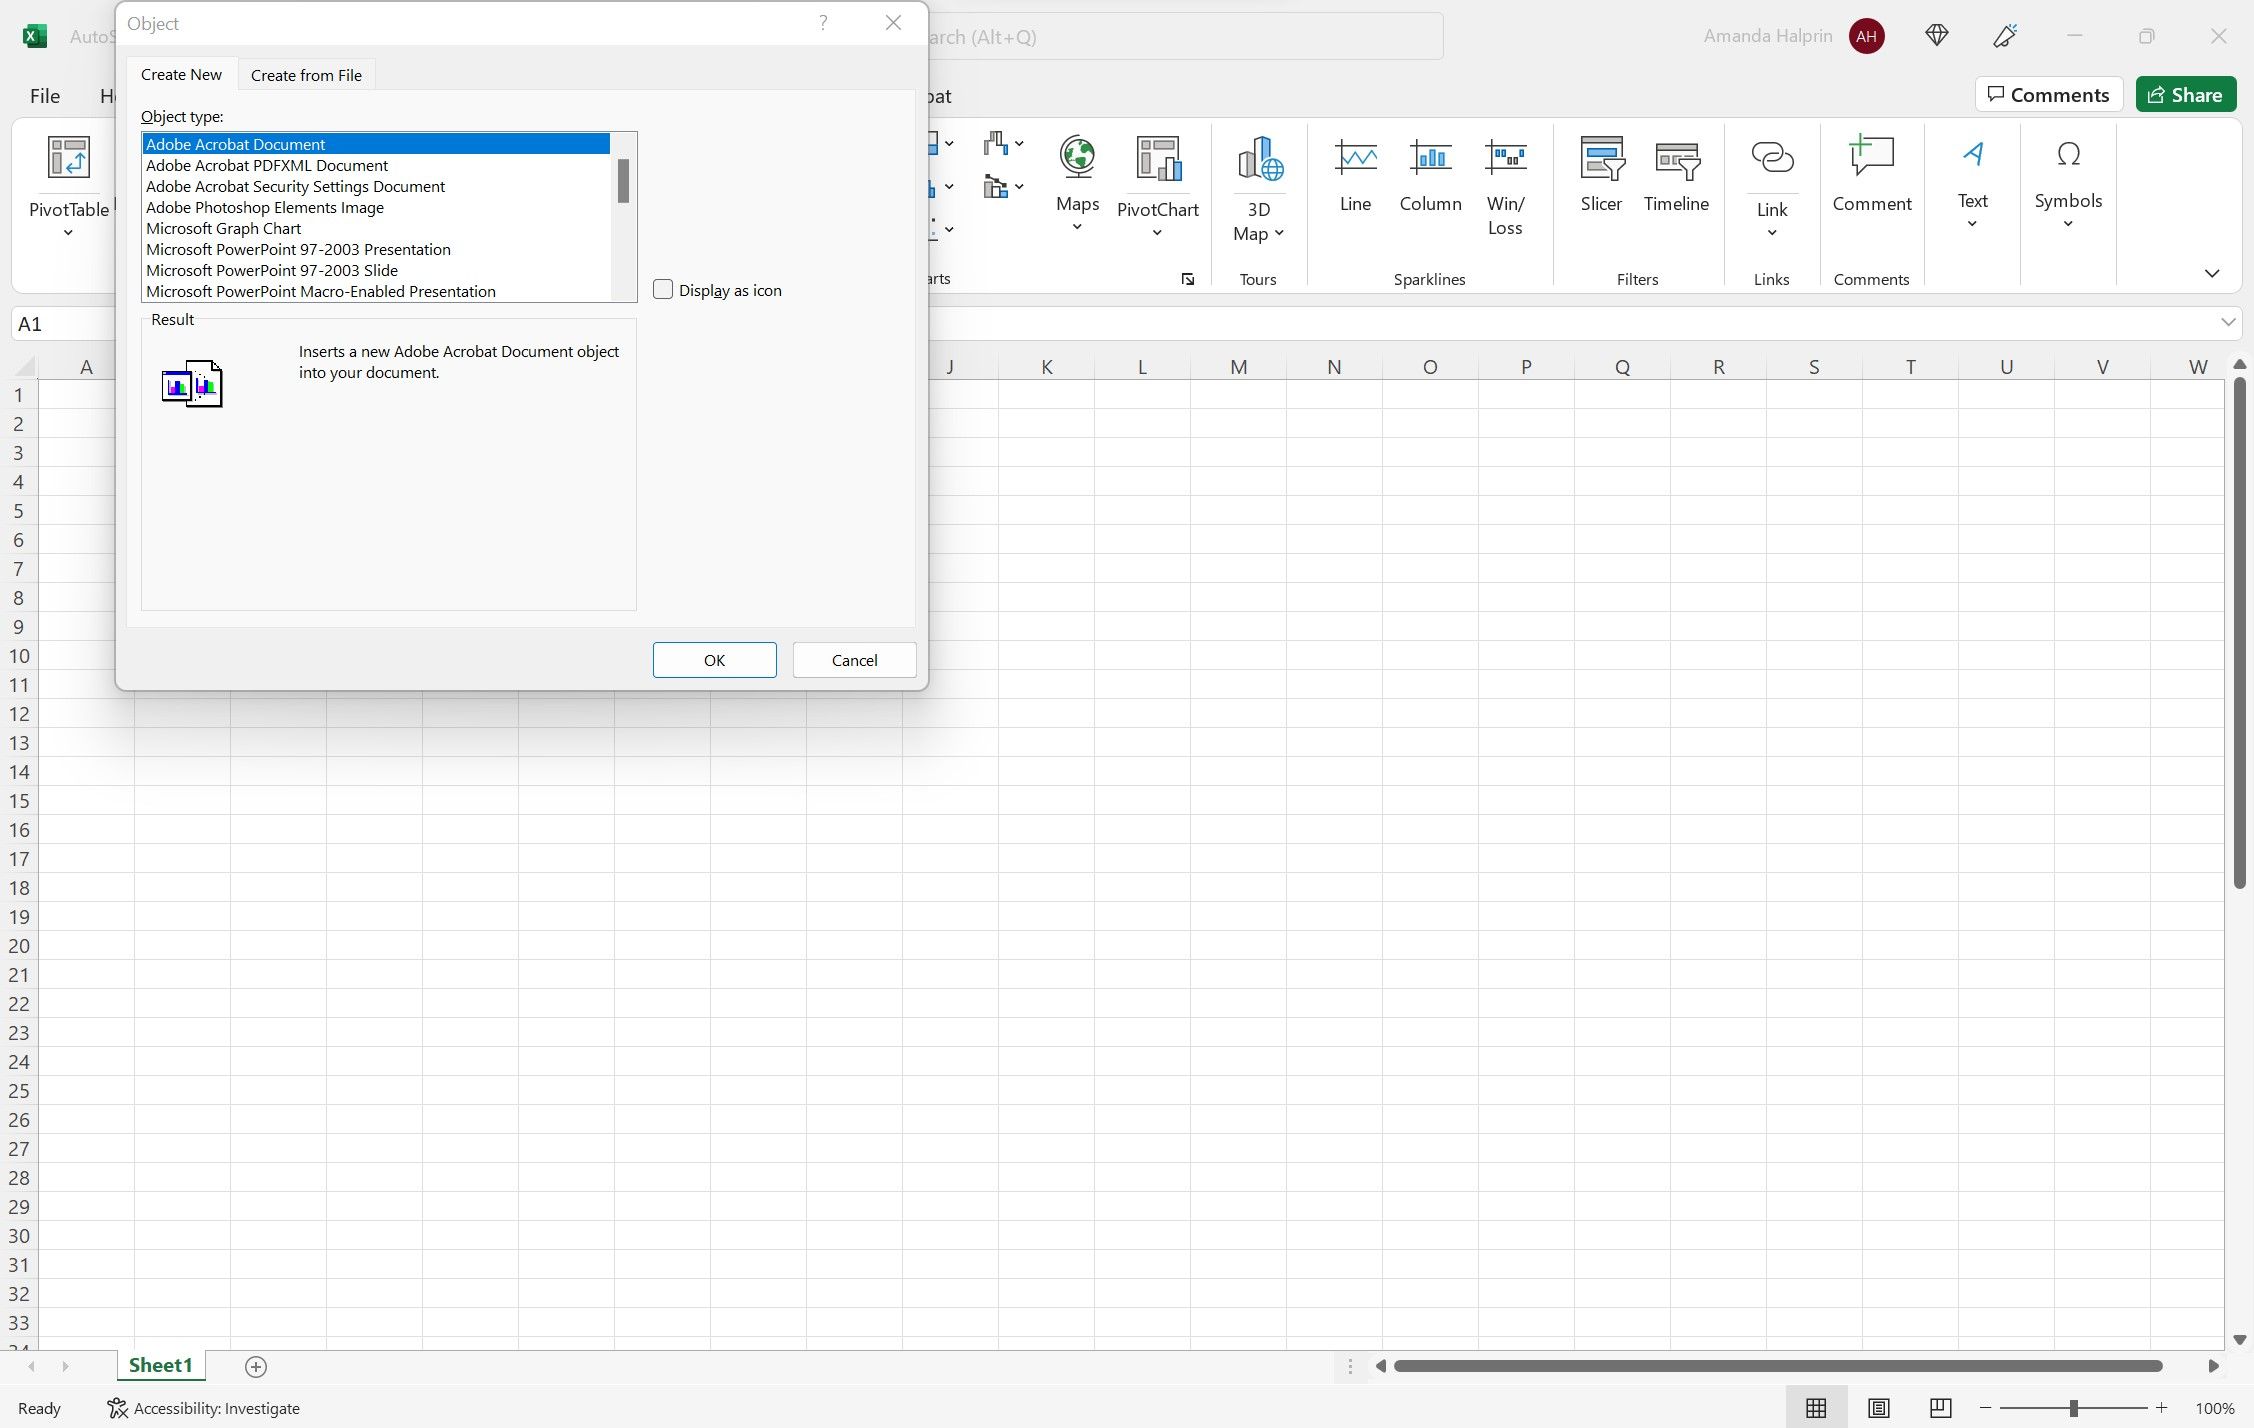Insert a new Comment
This screenshot has width=2254, height=1428.
1871,175
